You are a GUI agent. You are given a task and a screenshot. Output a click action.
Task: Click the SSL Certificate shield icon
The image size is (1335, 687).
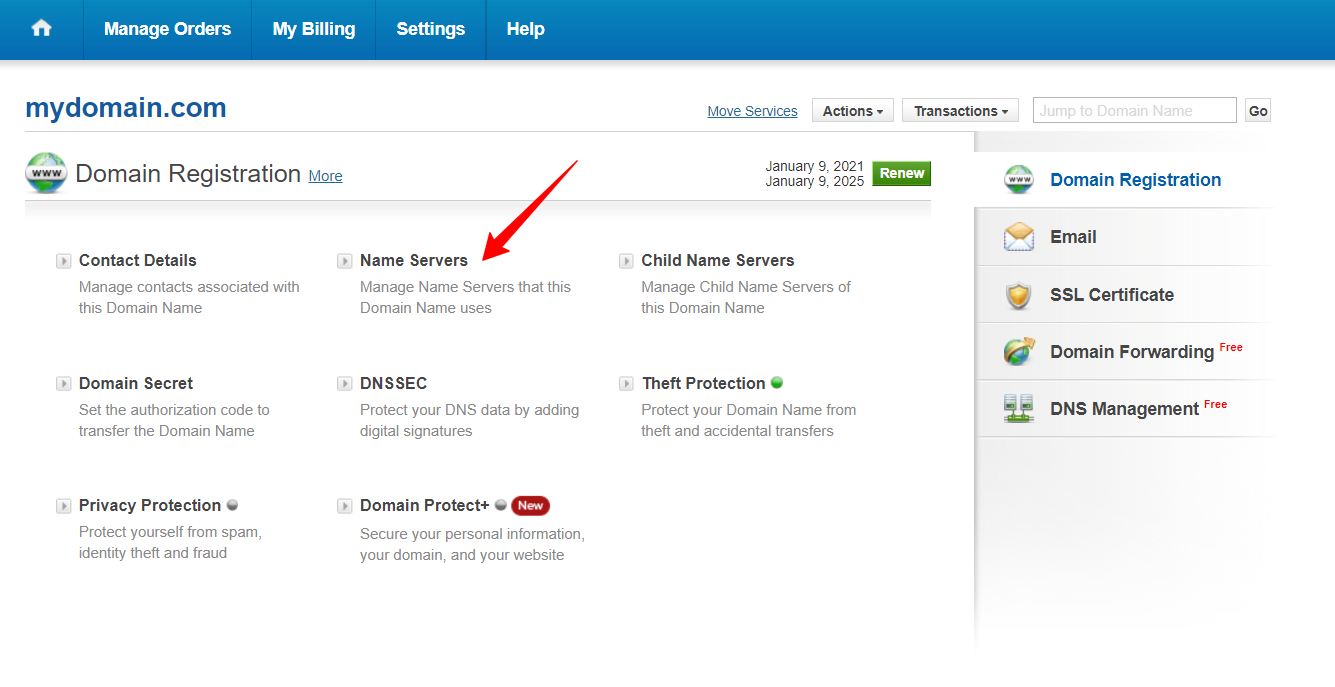pos(1019,295)
